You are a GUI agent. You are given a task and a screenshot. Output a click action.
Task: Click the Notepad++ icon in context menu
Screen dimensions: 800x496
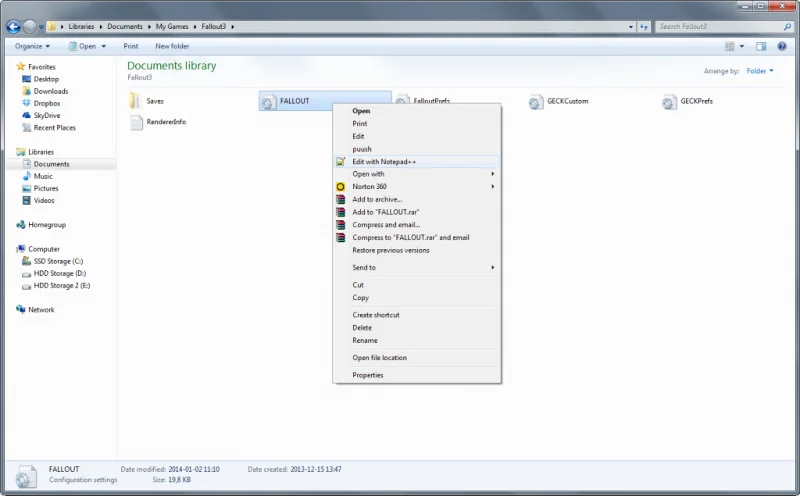[340, 162]
